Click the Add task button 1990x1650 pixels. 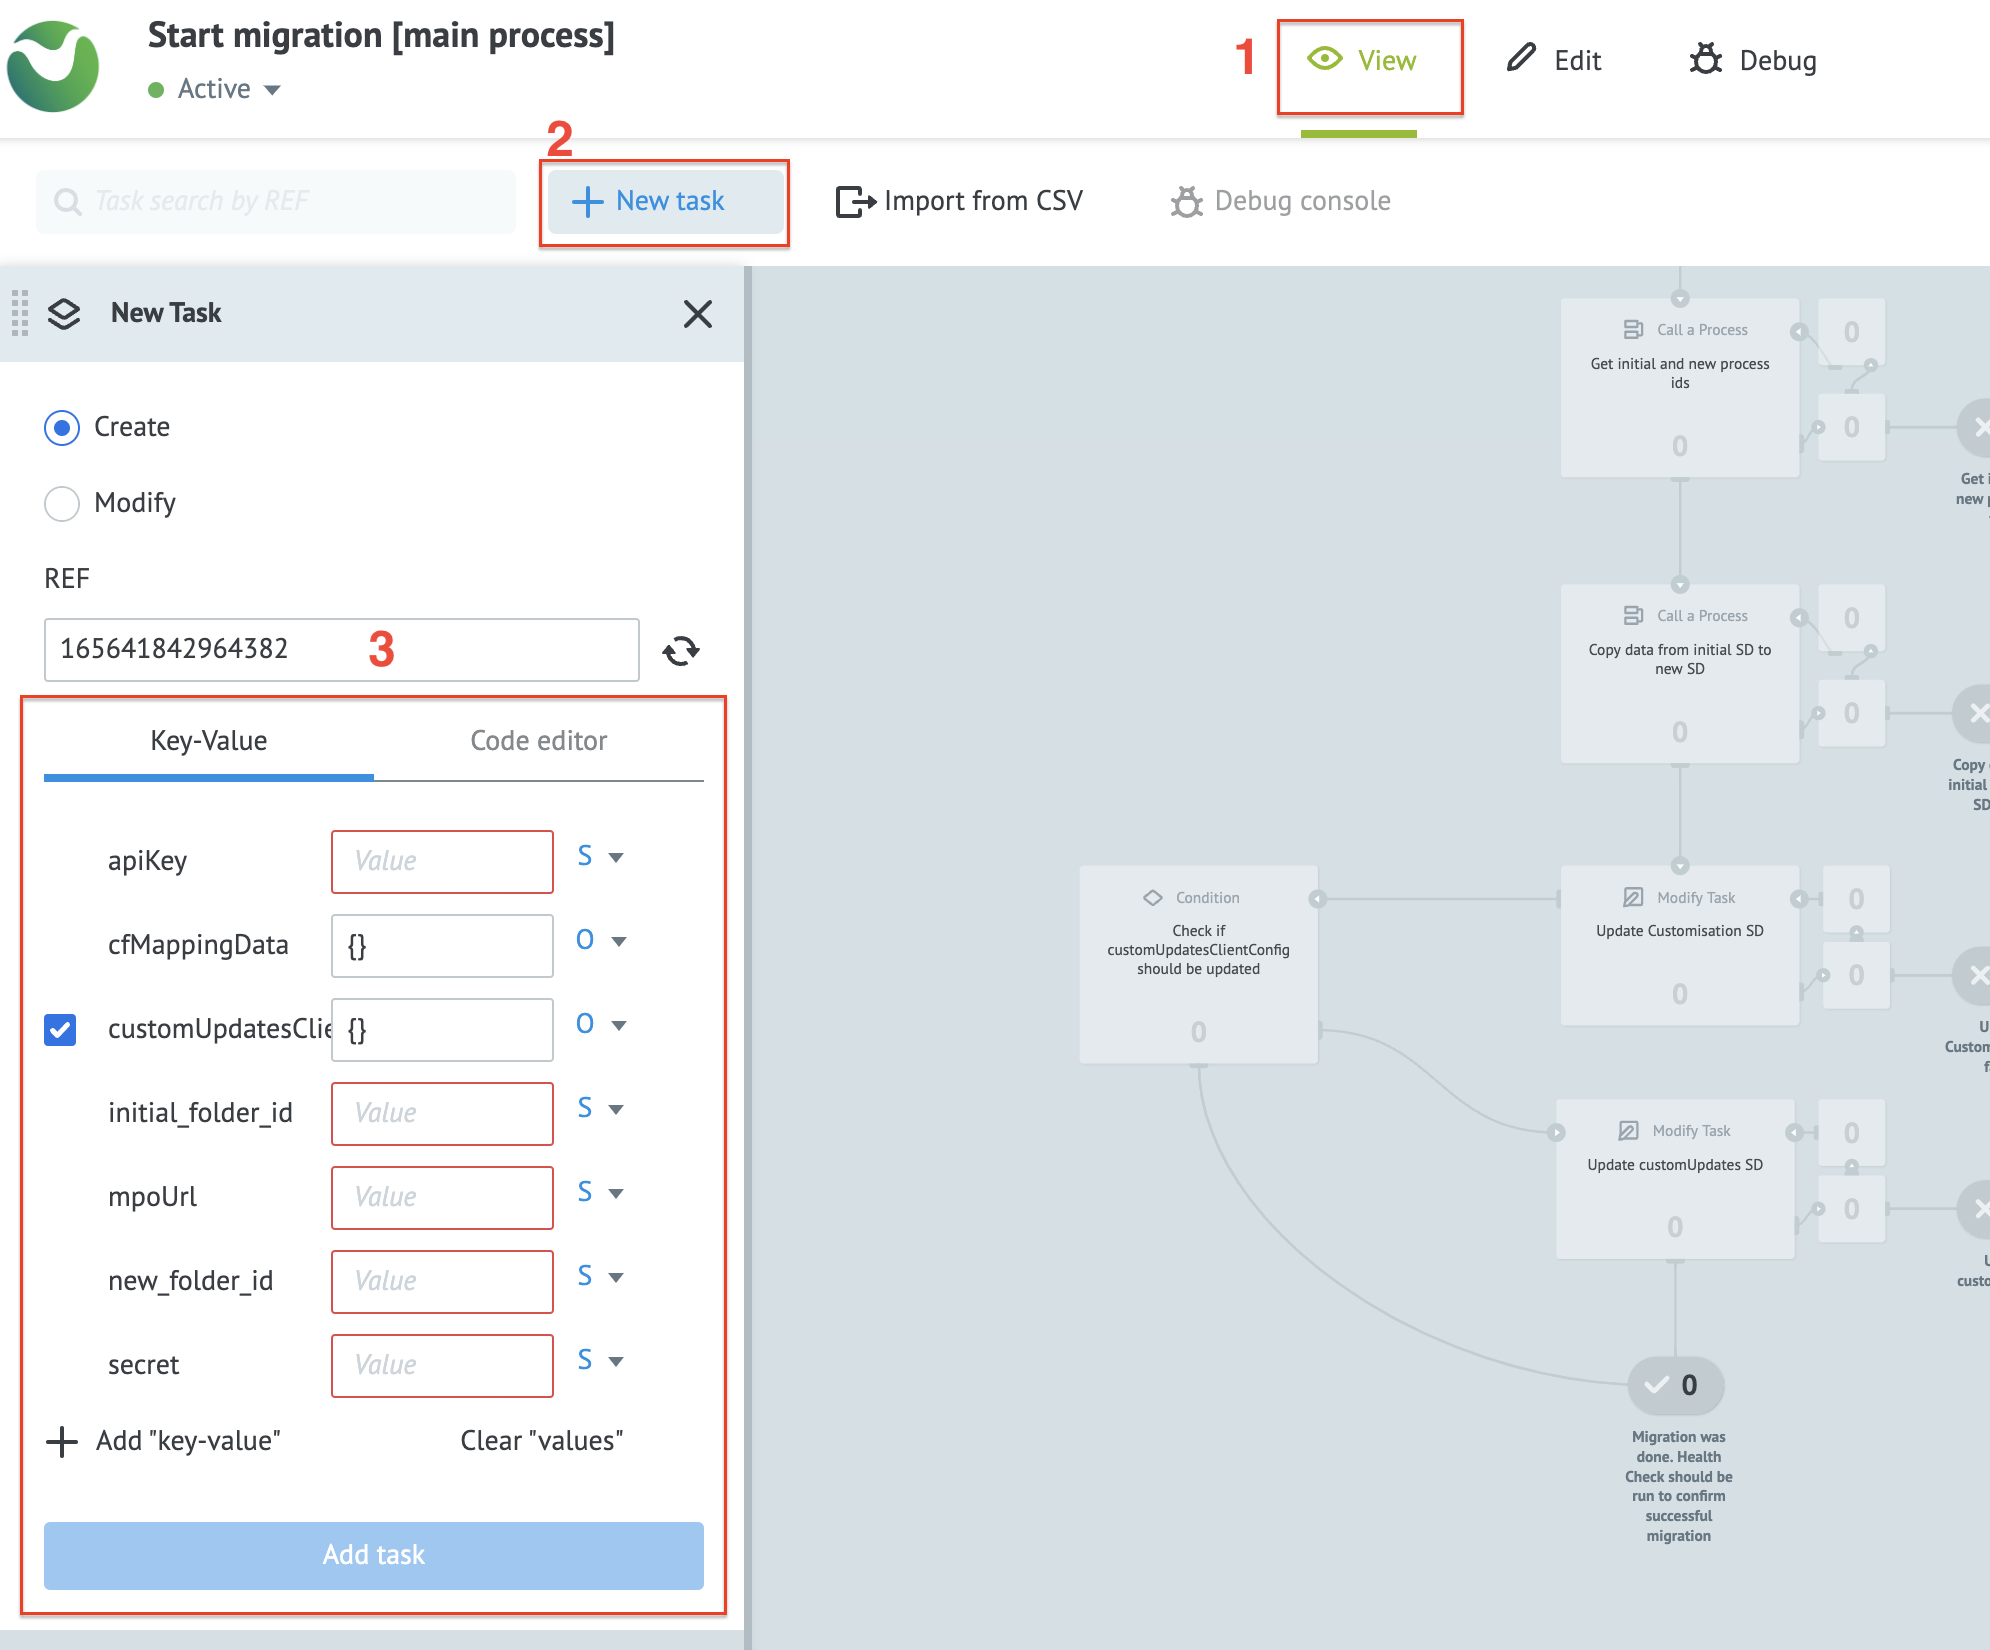(373, 1555)
